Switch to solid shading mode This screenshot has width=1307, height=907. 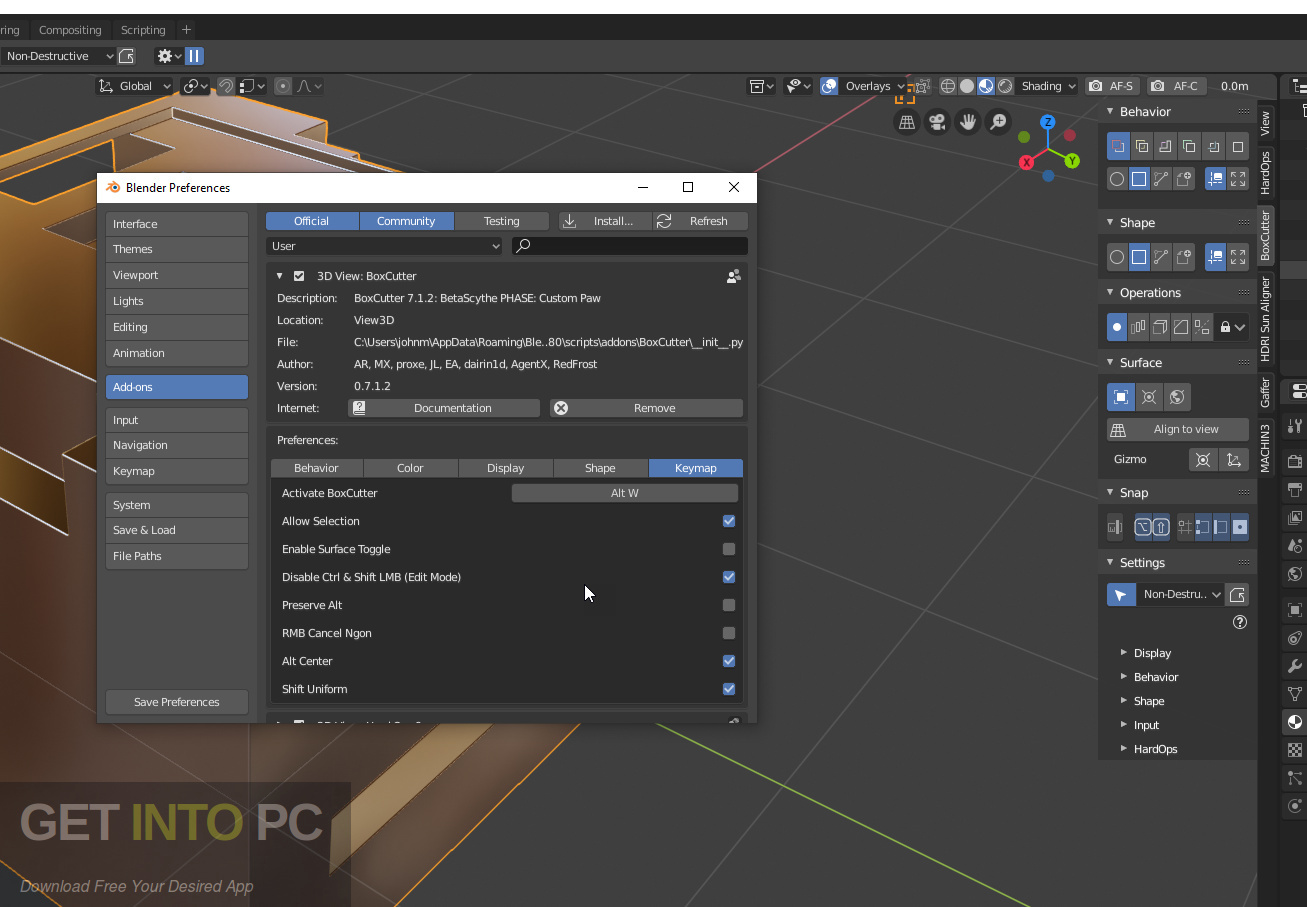click(x=967, y=86)
